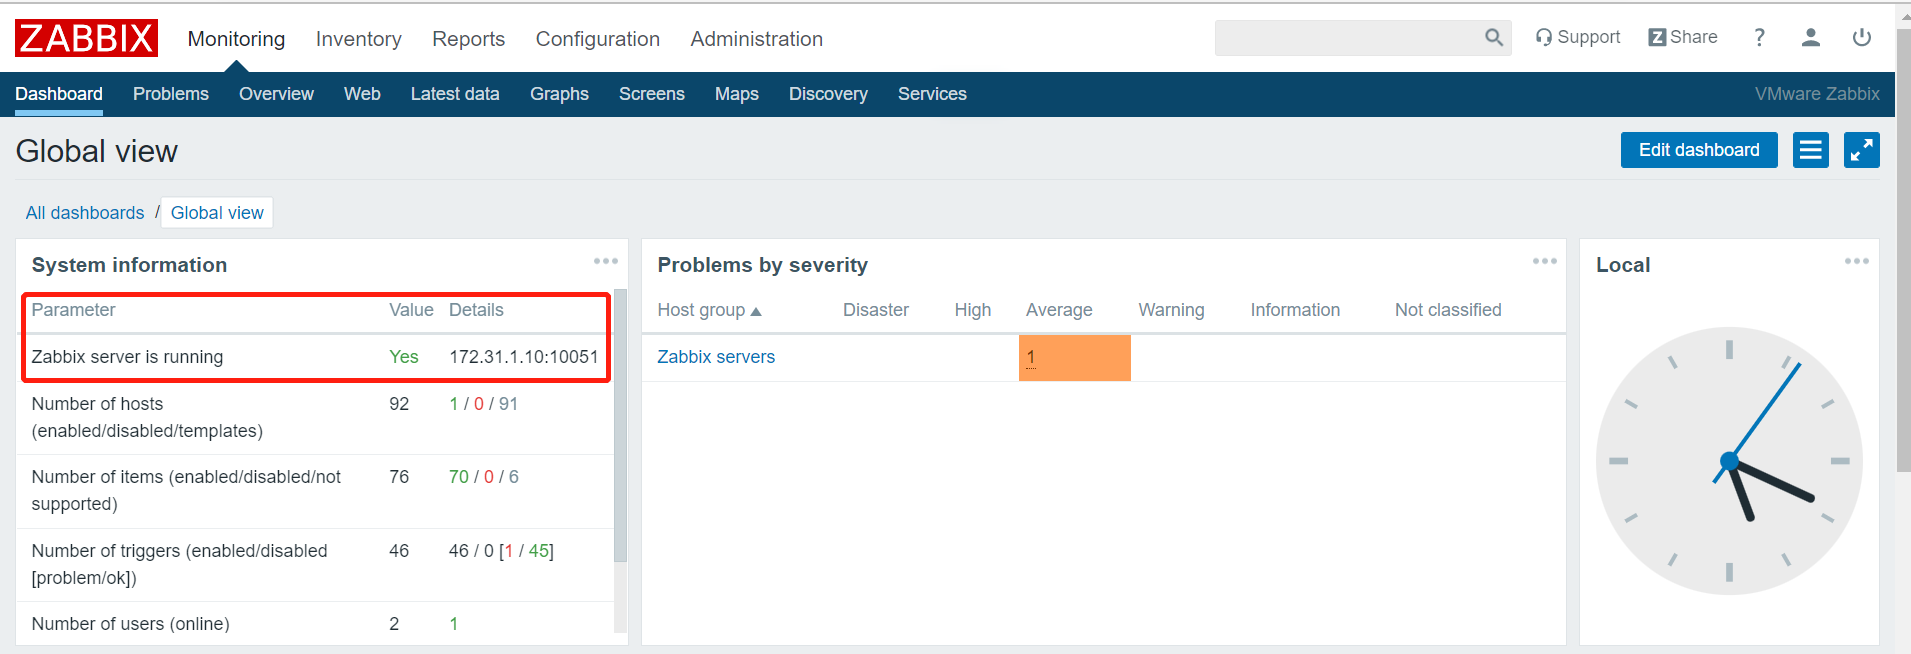Open the Services page
The height and width of the screenshot is (654, 1911).
[x=932, y=94]
